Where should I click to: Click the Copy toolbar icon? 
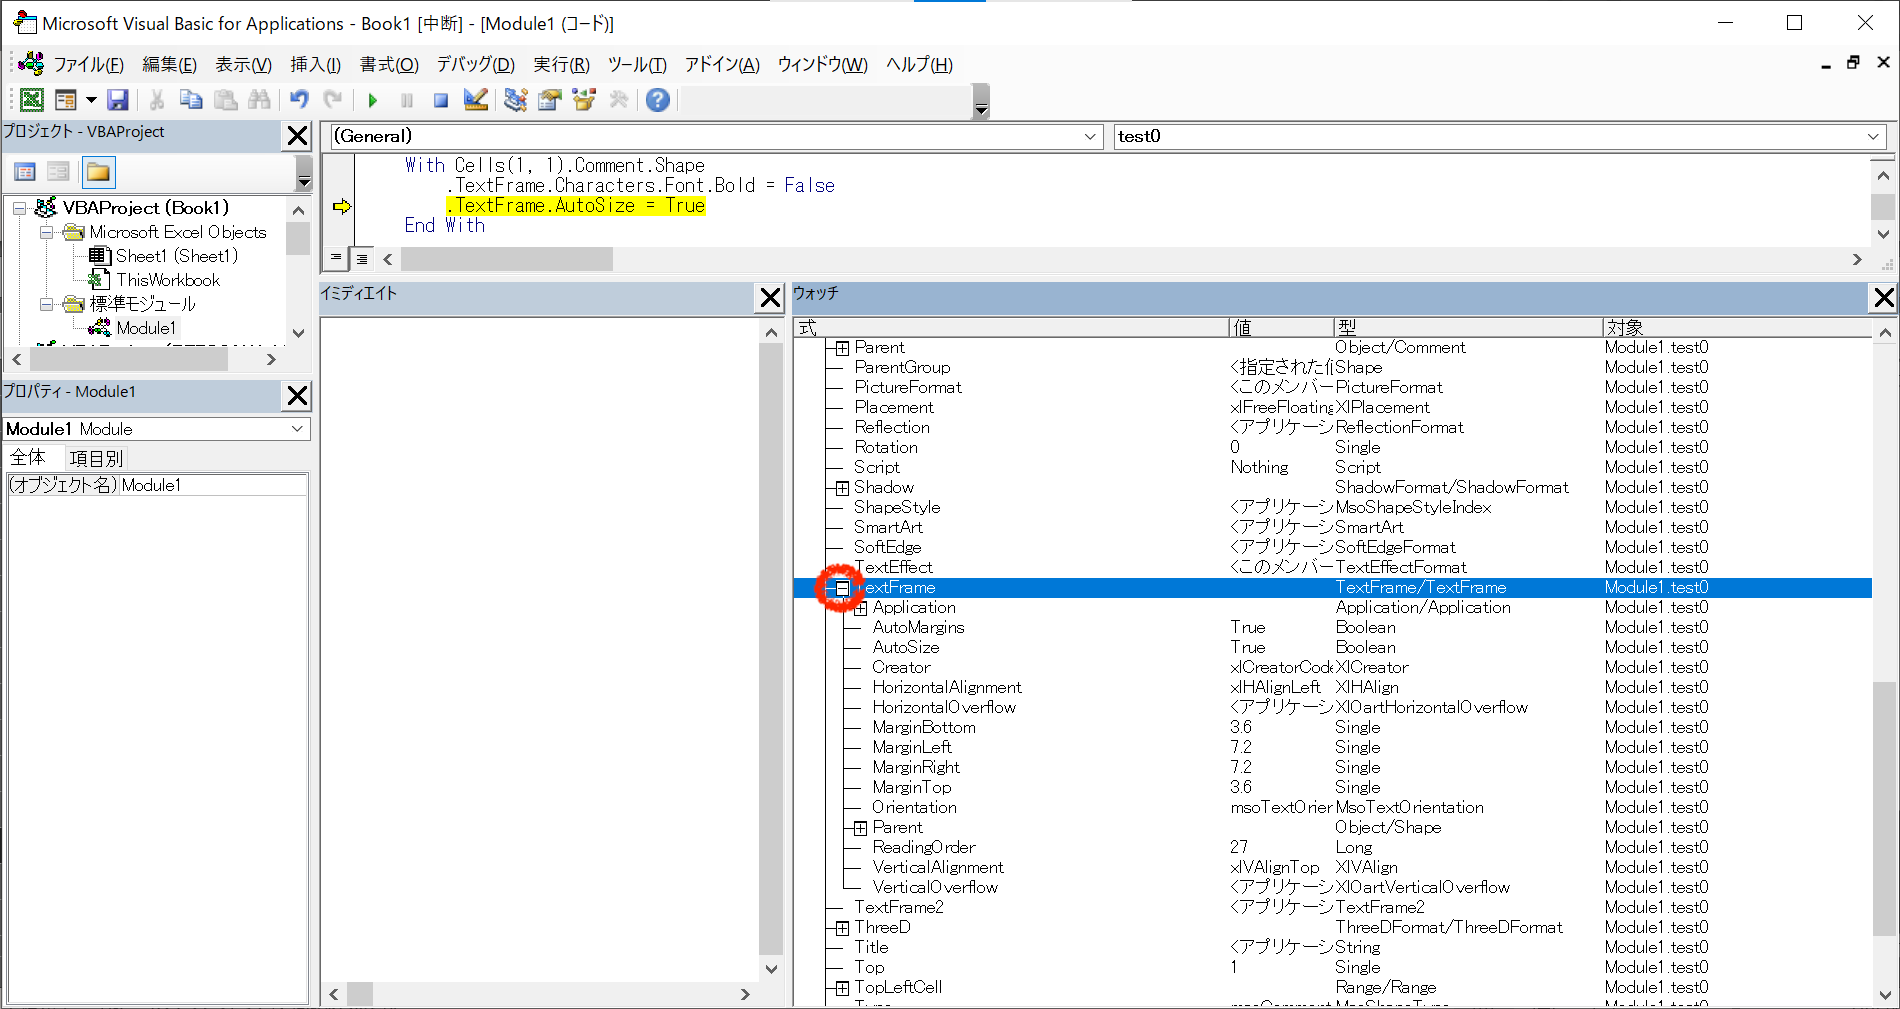(x=191, y=99)
